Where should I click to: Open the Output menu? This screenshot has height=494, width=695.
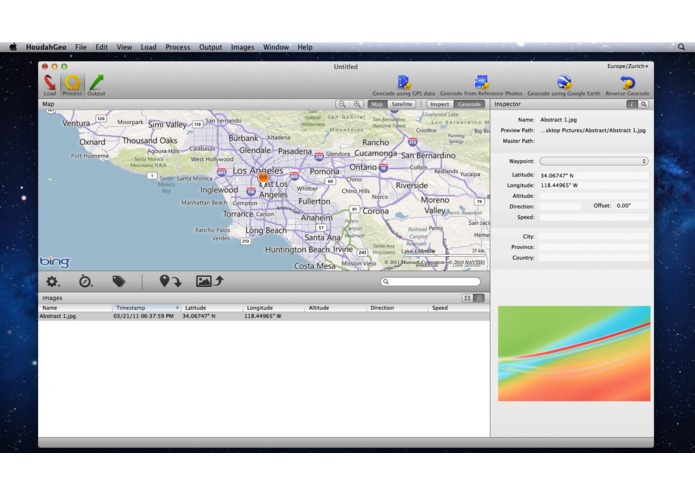[x=211, y=47]
